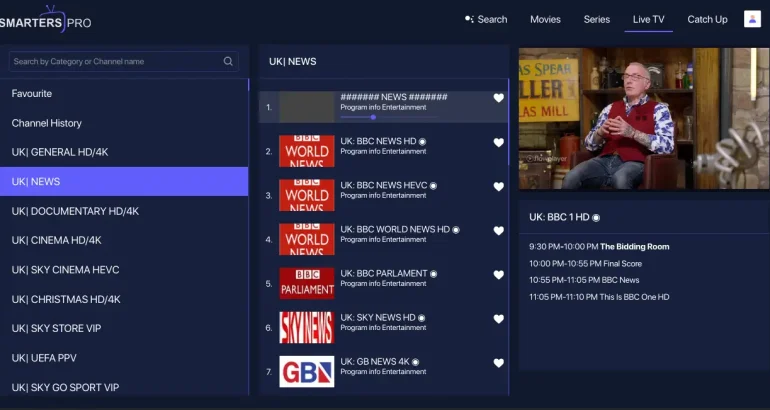770x410 pixels.
Task: Toggle favourite heart for BBC NEWS HD
Action: coord(498,142)
